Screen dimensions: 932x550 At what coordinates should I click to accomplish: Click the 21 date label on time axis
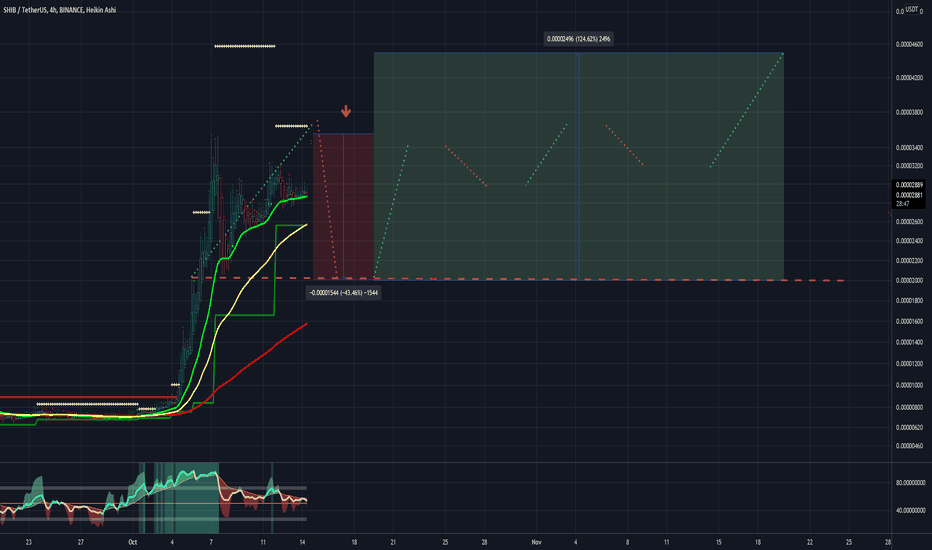pyautogui.click(x=393, y=542)
